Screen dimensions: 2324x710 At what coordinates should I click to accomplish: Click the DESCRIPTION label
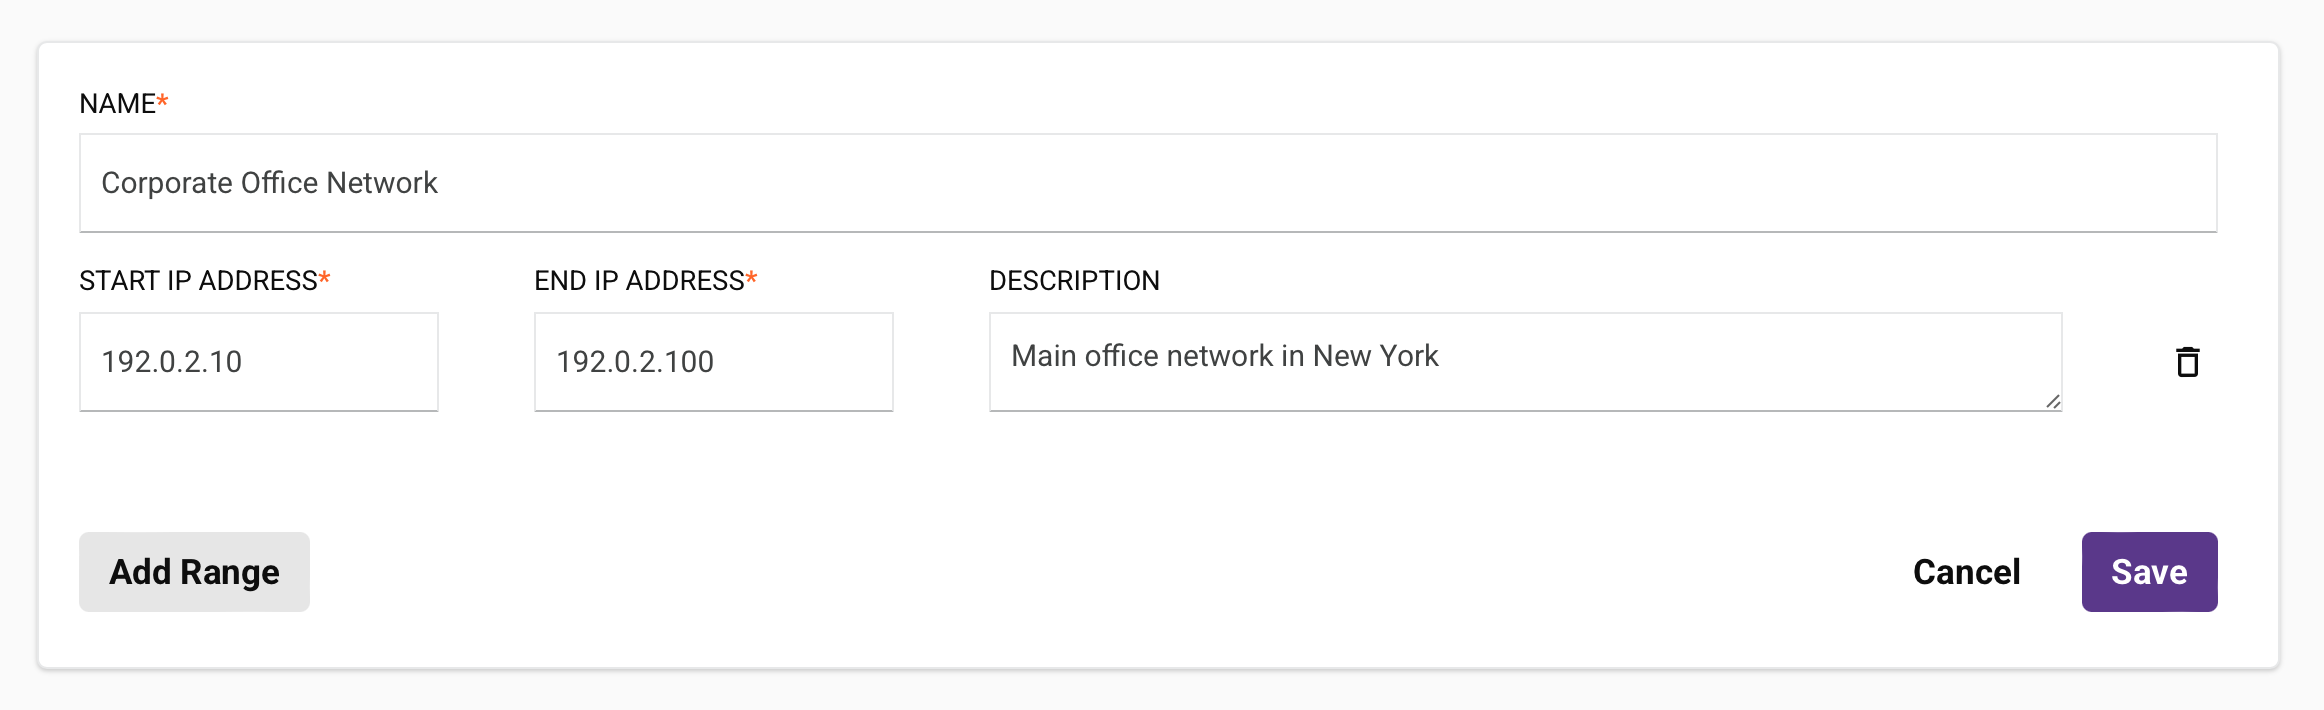point(1074,281)
